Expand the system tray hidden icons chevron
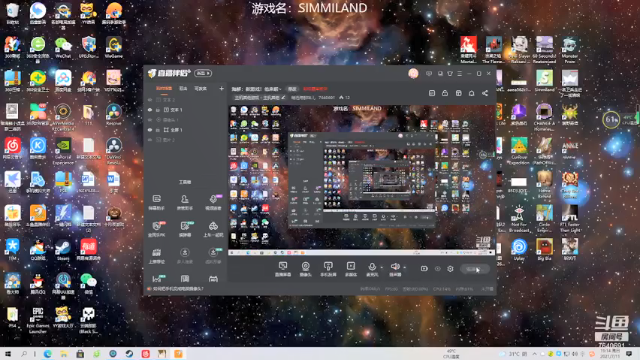The height and width of the screenshot is (360, 640). (x=534, y=354)
